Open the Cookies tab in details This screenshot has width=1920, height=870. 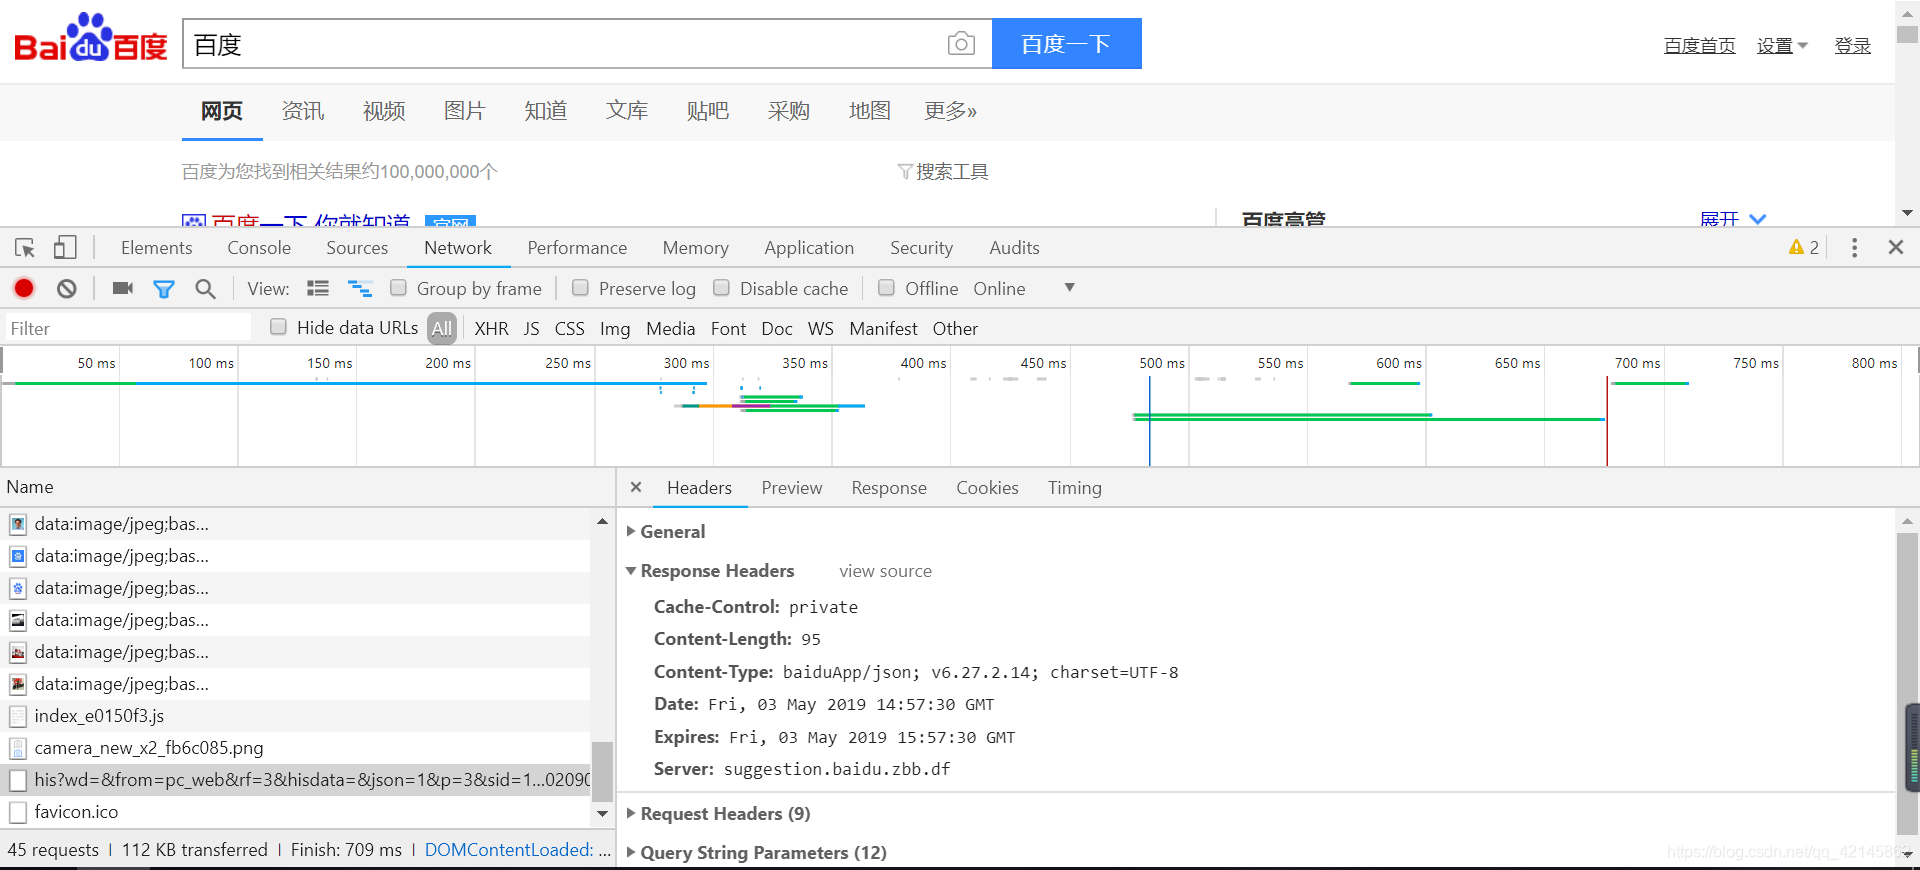click(x=987, y=488)
